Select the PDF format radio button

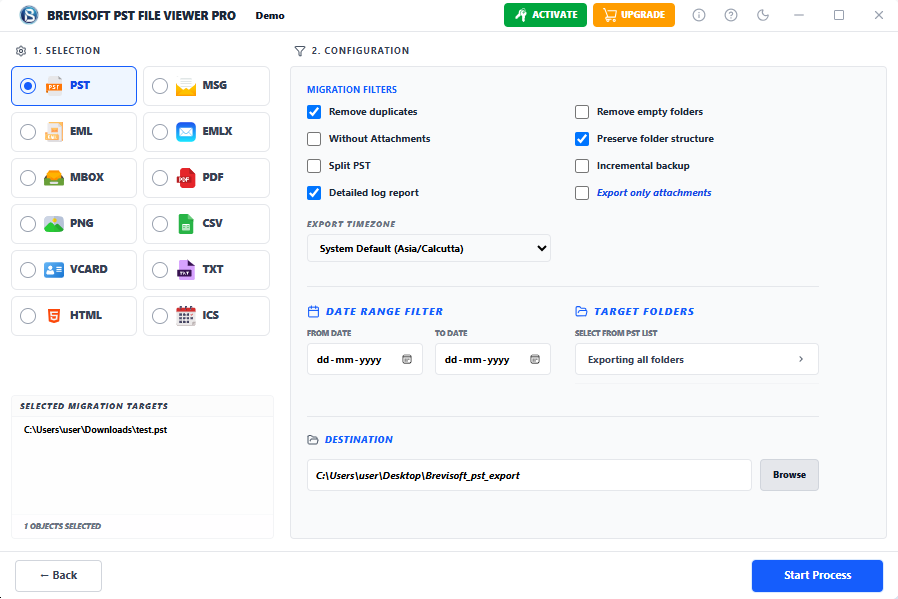(x=160, y=178)
